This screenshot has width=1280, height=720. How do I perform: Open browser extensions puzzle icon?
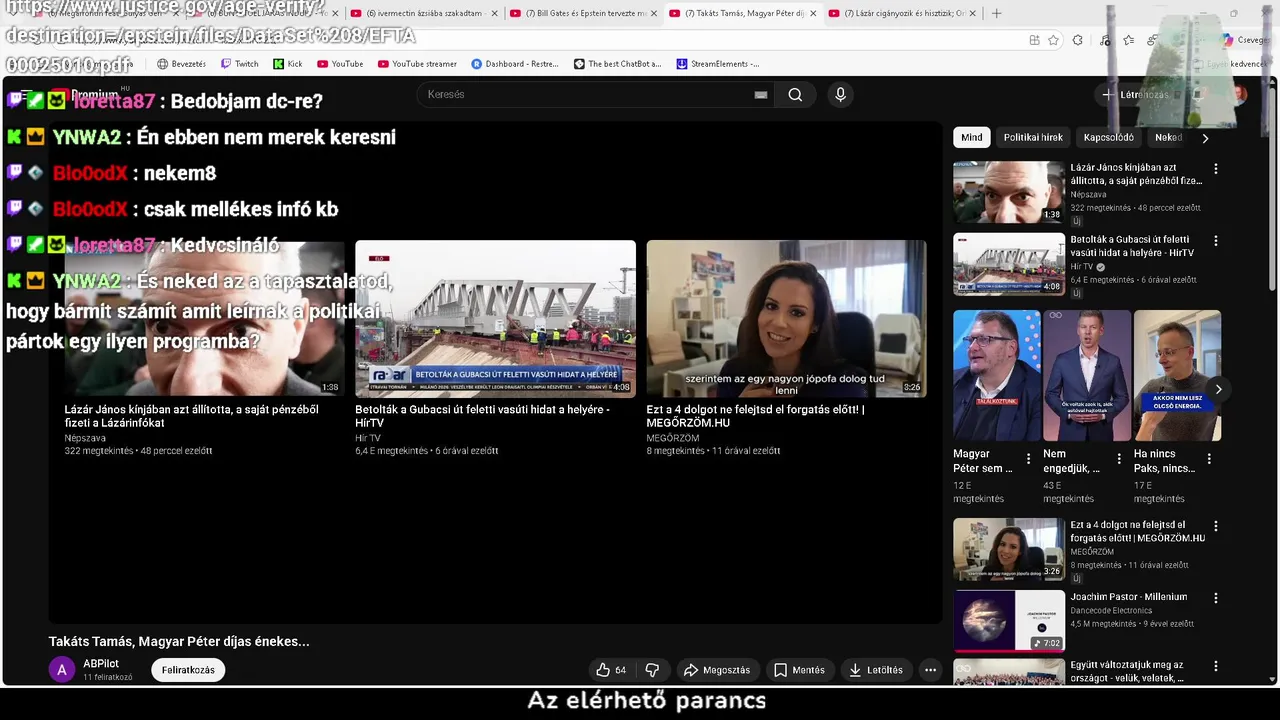[1077, 40]
